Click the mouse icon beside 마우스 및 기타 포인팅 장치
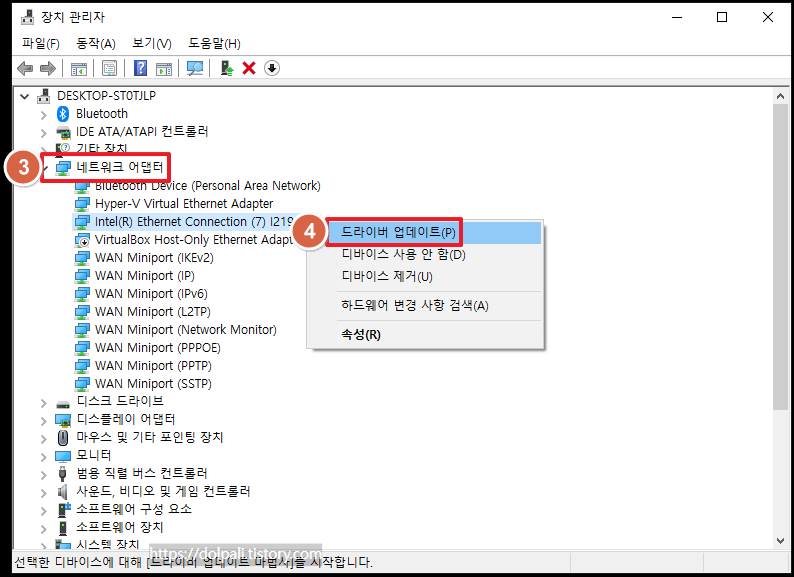The width and height of the screenshot is (794, 577). click(63, 437)
